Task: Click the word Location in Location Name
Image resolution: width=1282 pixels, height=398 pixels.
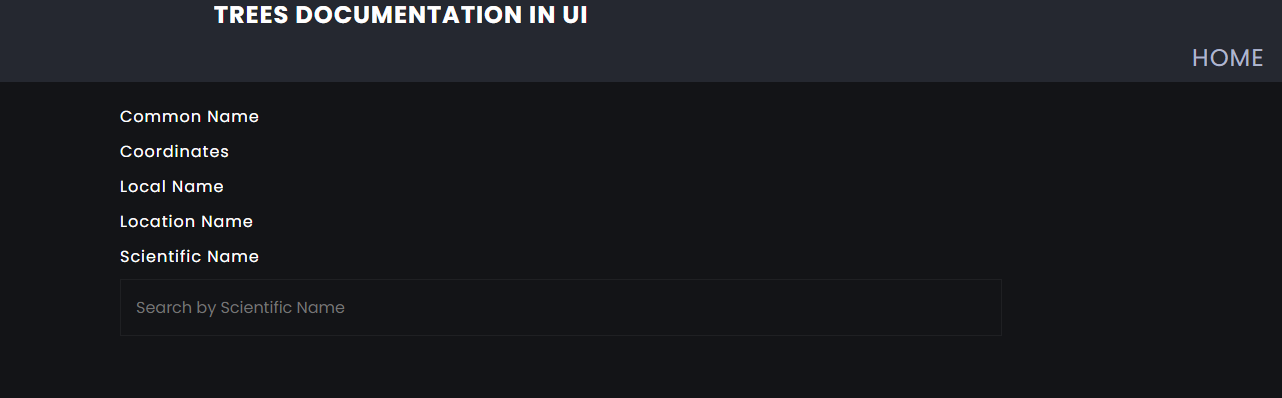Action: coord(157,222)
